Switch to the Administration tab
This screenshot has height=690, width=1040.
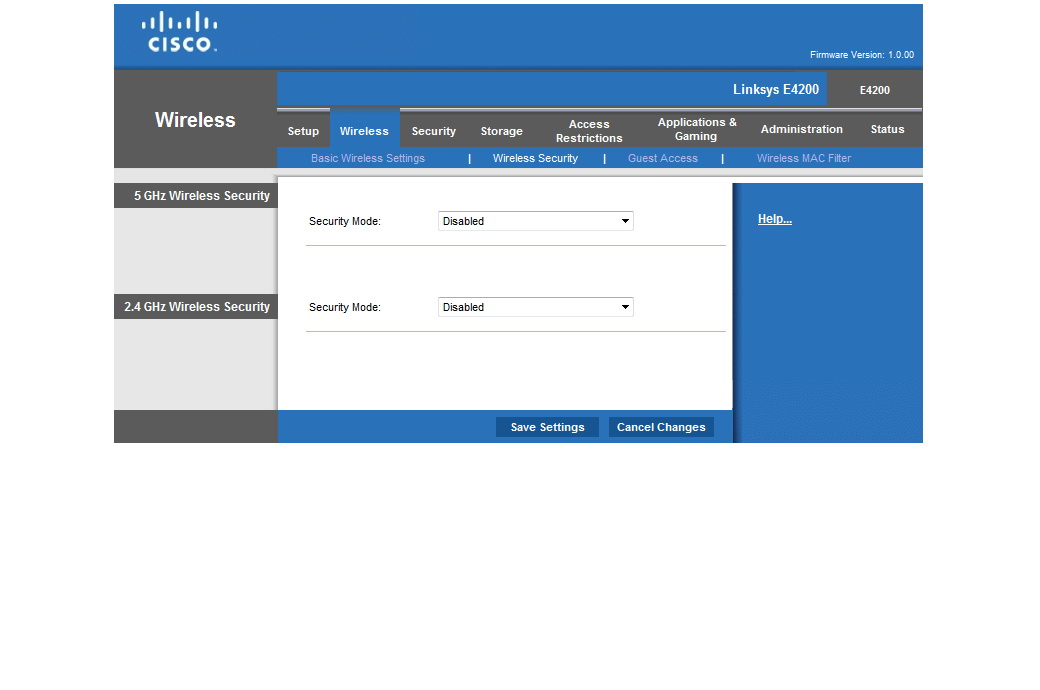tap(801, 129)
